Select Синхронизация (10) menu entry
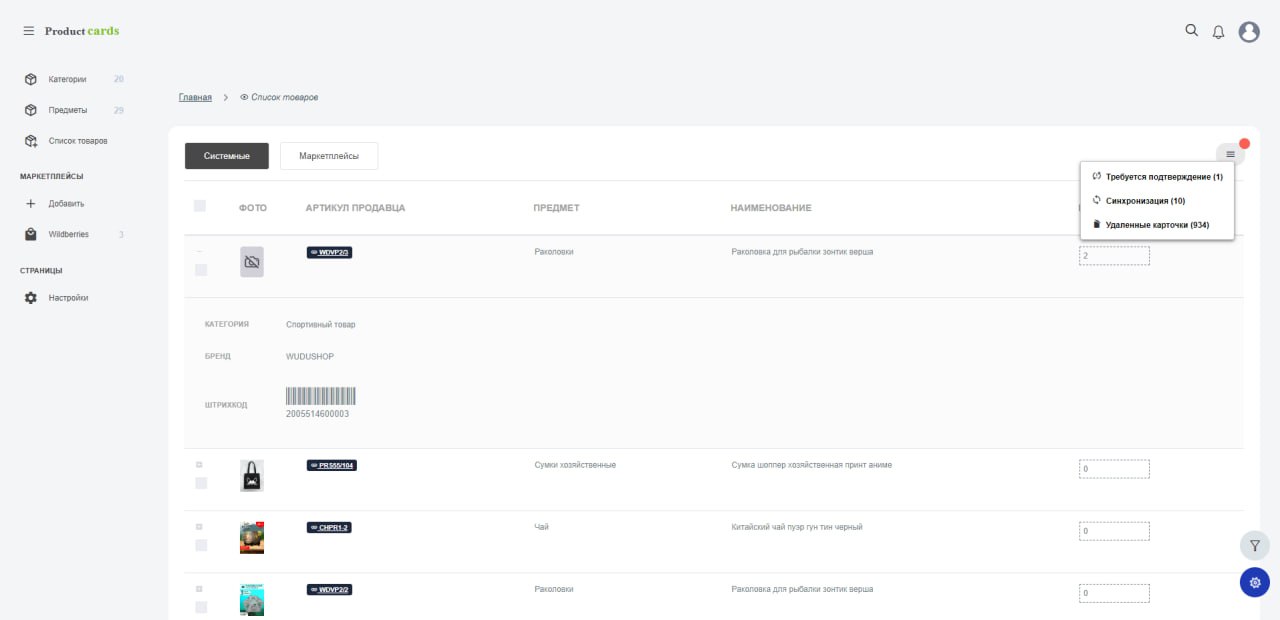The height and width of the screenshot is (620, 1280). (1157, 200)
